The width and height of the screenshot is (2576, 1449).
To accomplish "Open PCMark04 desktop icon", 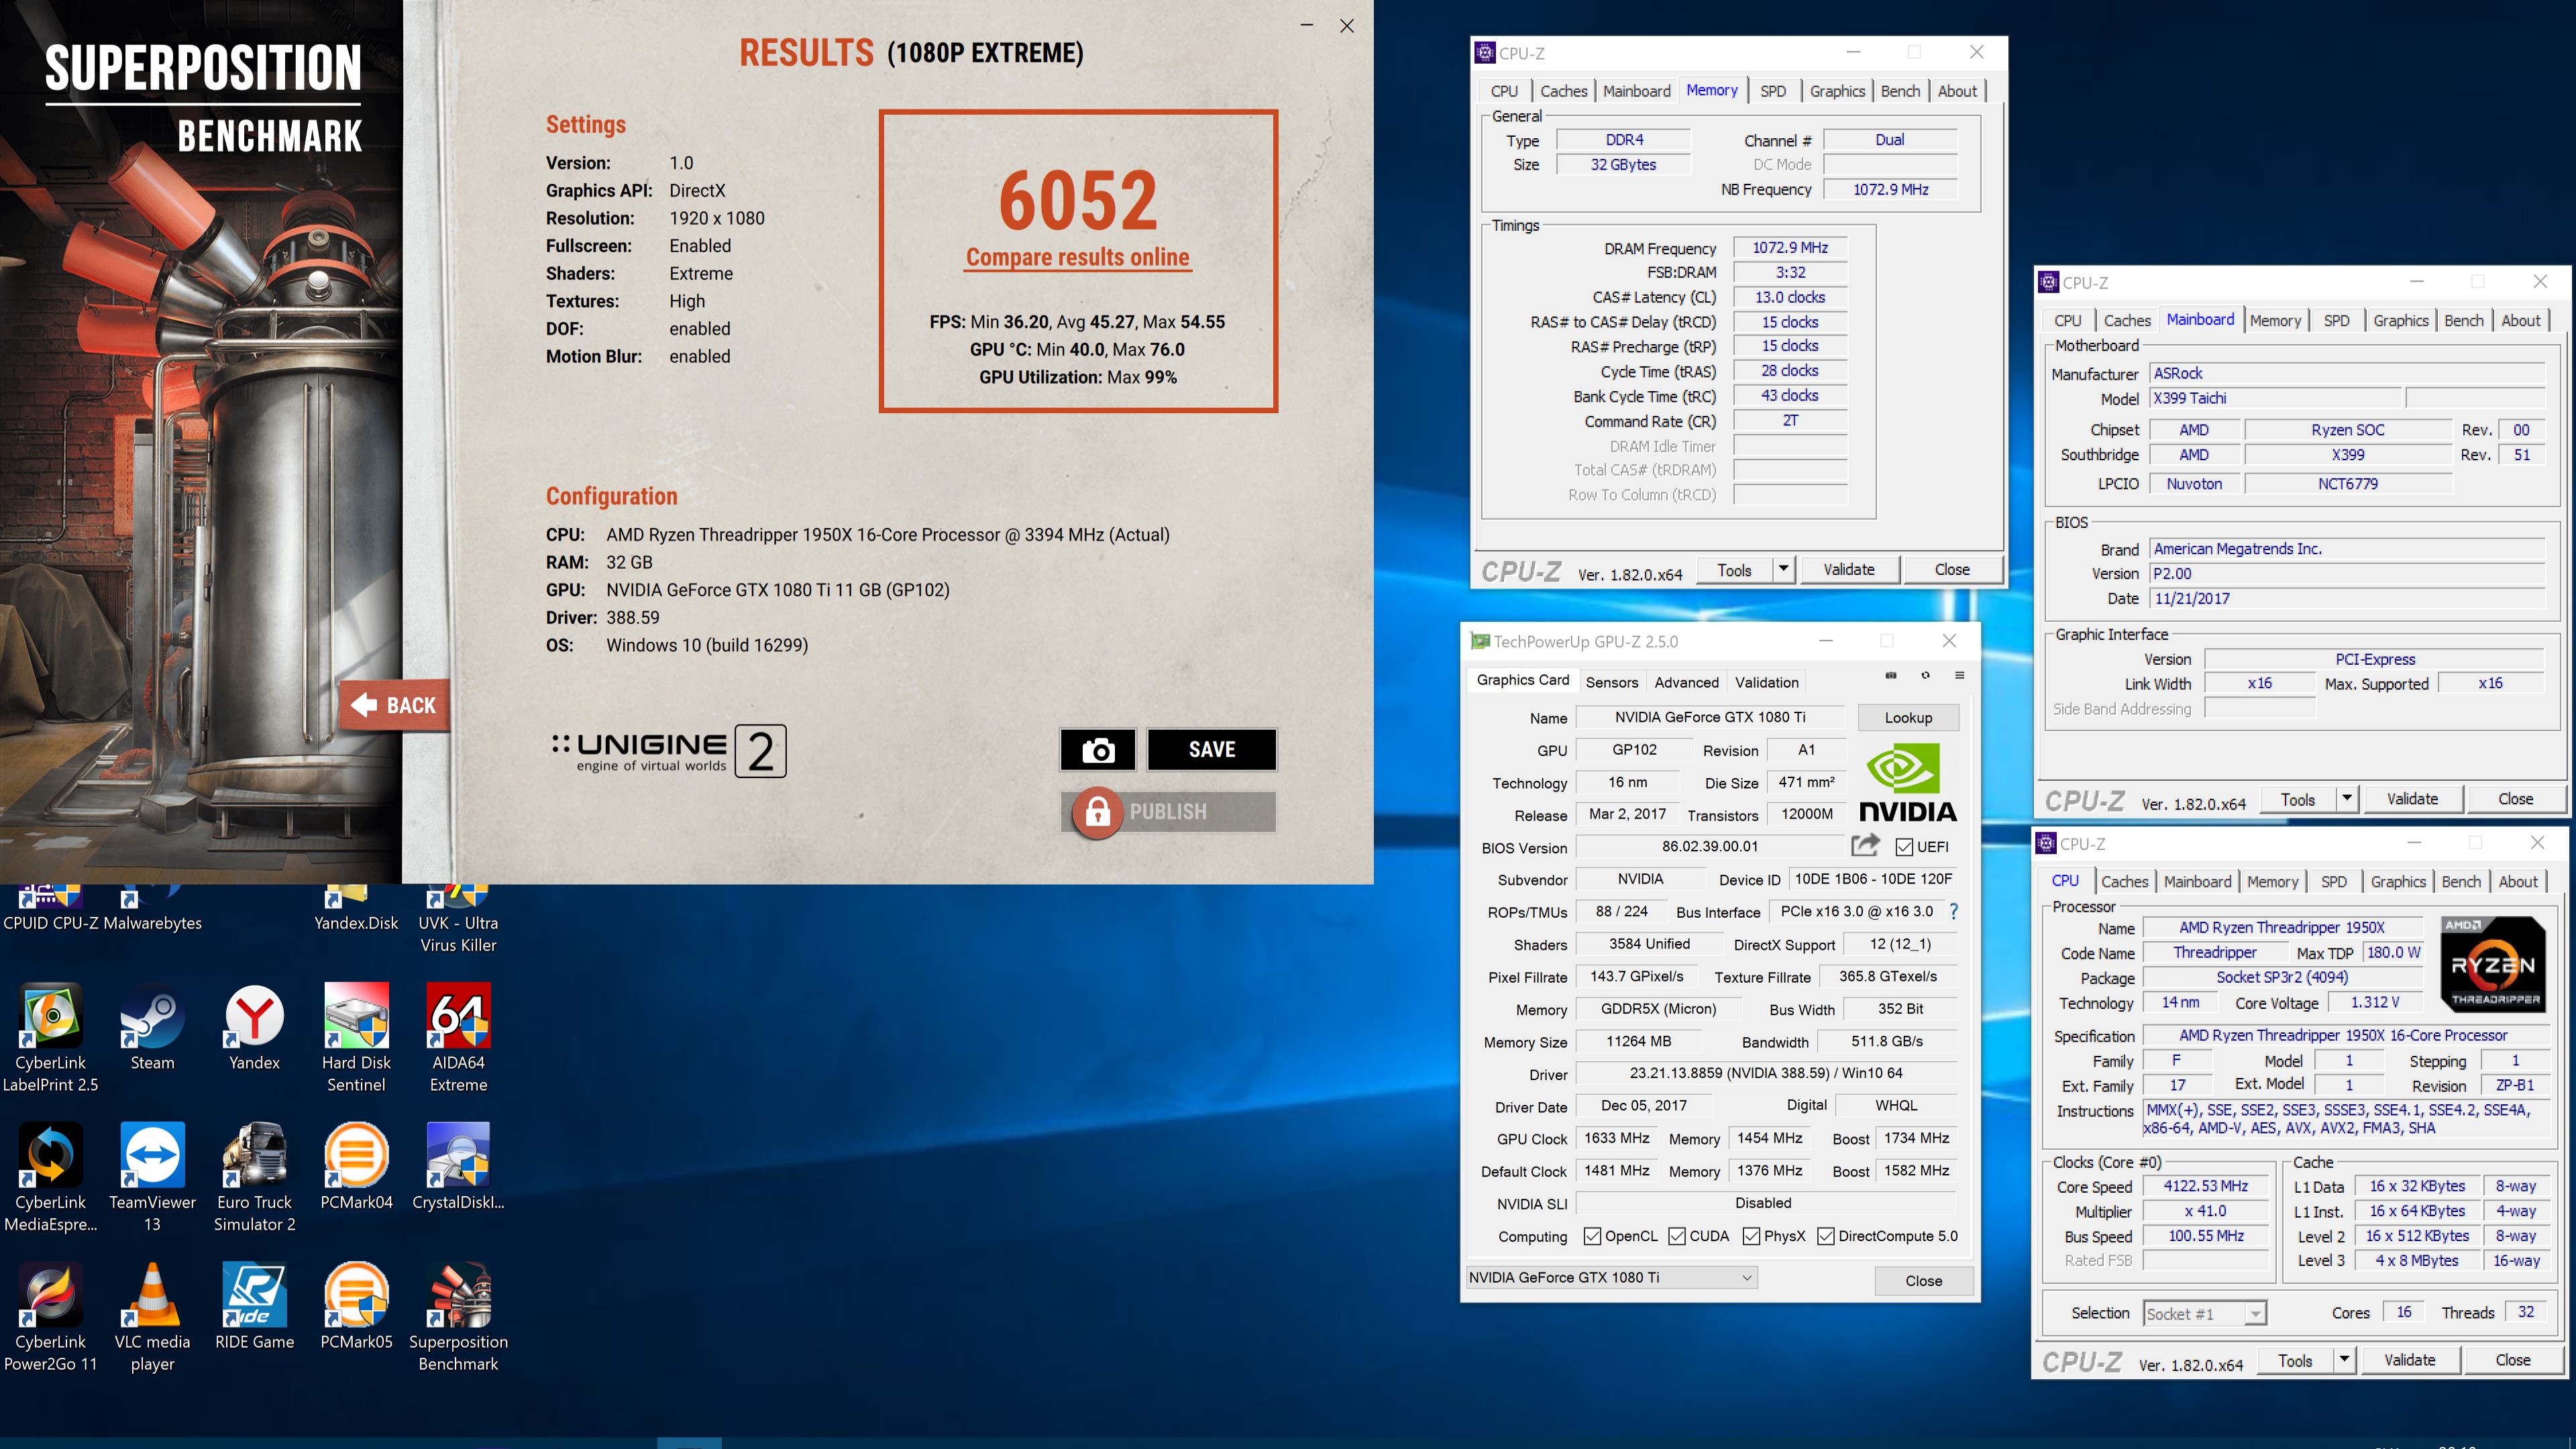I will pos(356,1167).
